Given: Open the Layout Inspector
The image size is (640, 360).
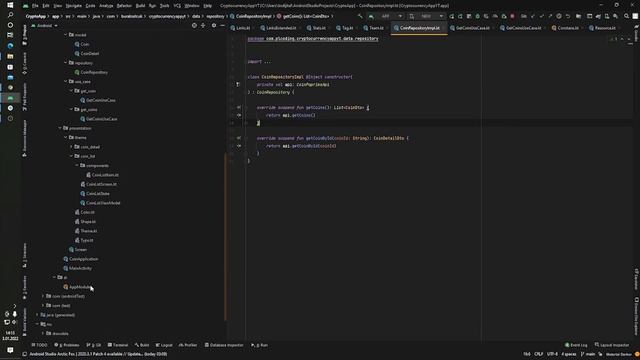Looking at the screenshot, I should point(612,345).
